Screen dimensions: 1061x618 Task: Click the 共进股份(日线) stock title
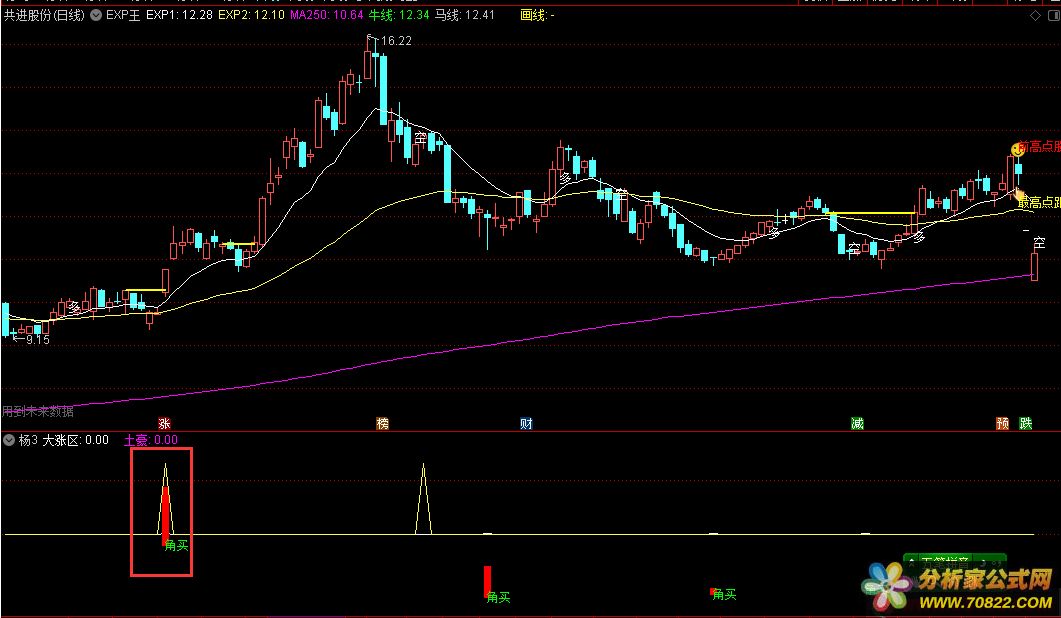click(45, 15)
